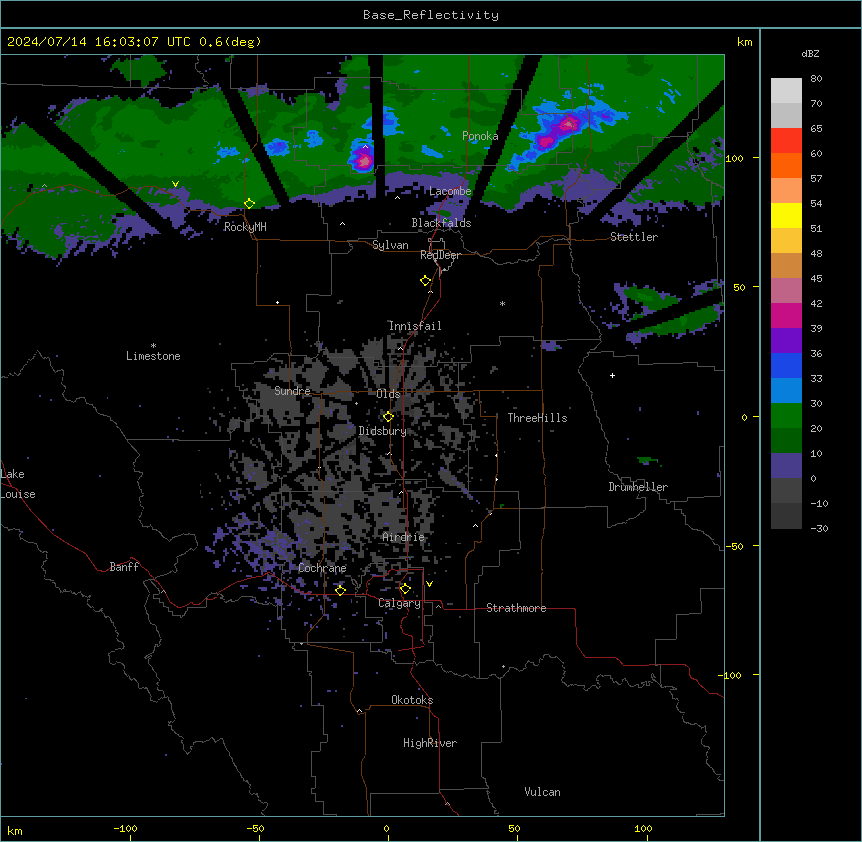Click the dBZ legend heading

tap(810, 53)
